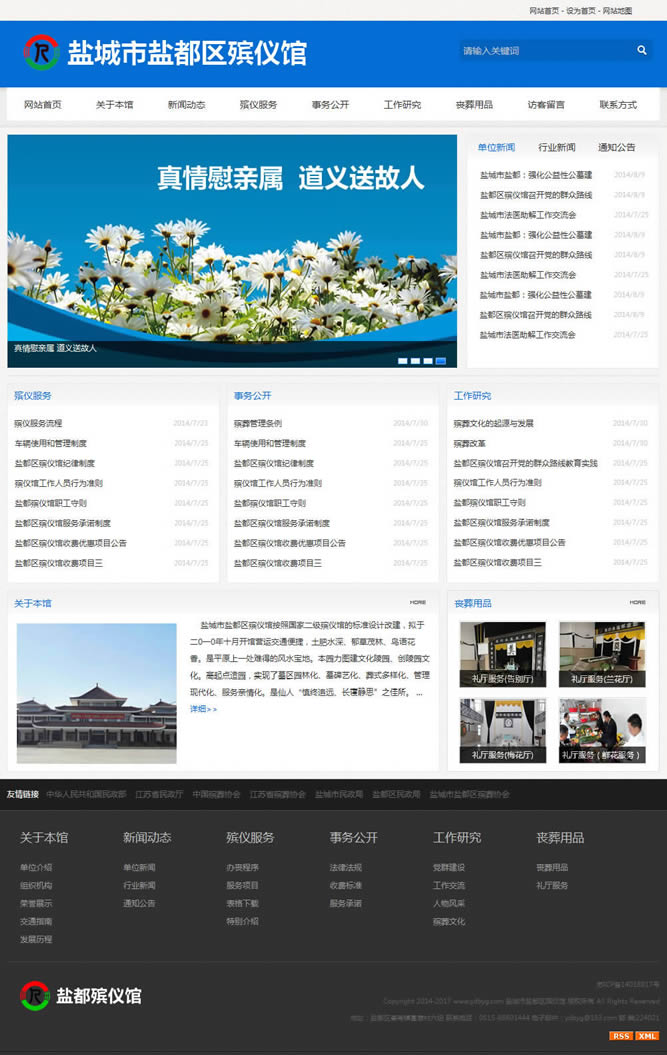Viewport: 667px width, 1055px height.
Task: Visit the 江苏省殡葬协会 friendly link
Action: tap(277, 794)
